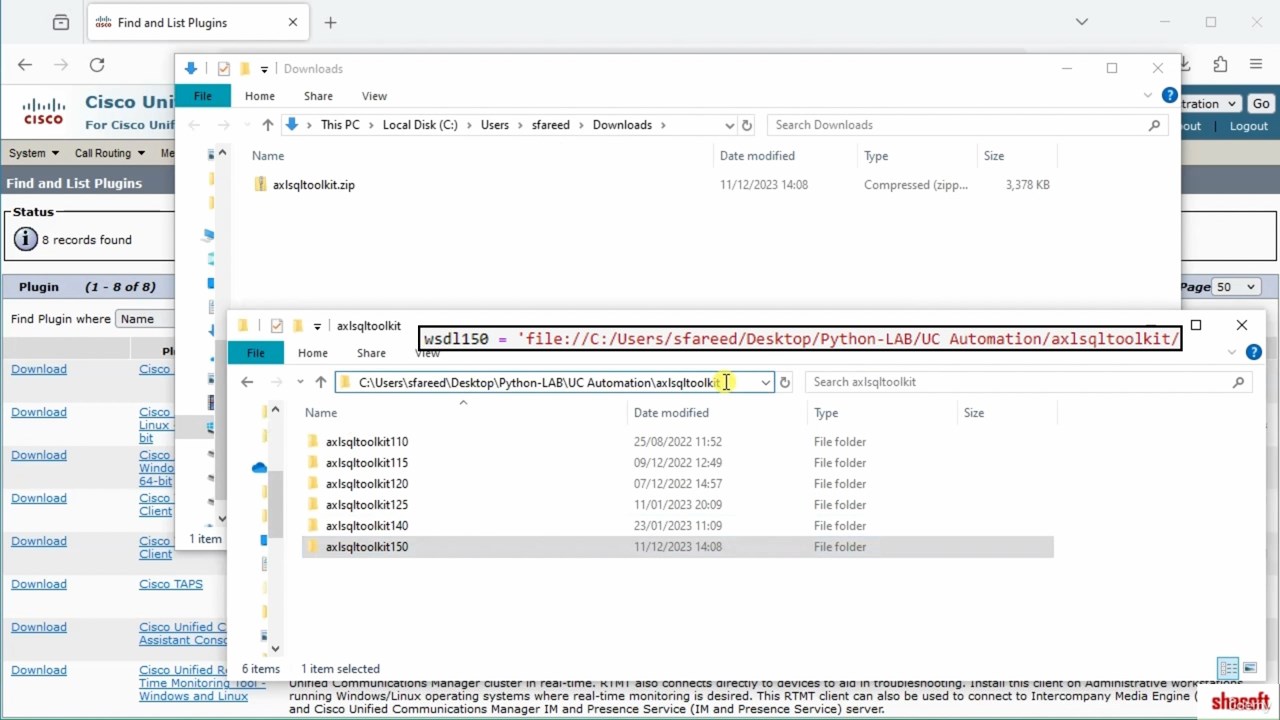
Task: Click the Go button in Cisco navigation
Action: coord(1261,104)
